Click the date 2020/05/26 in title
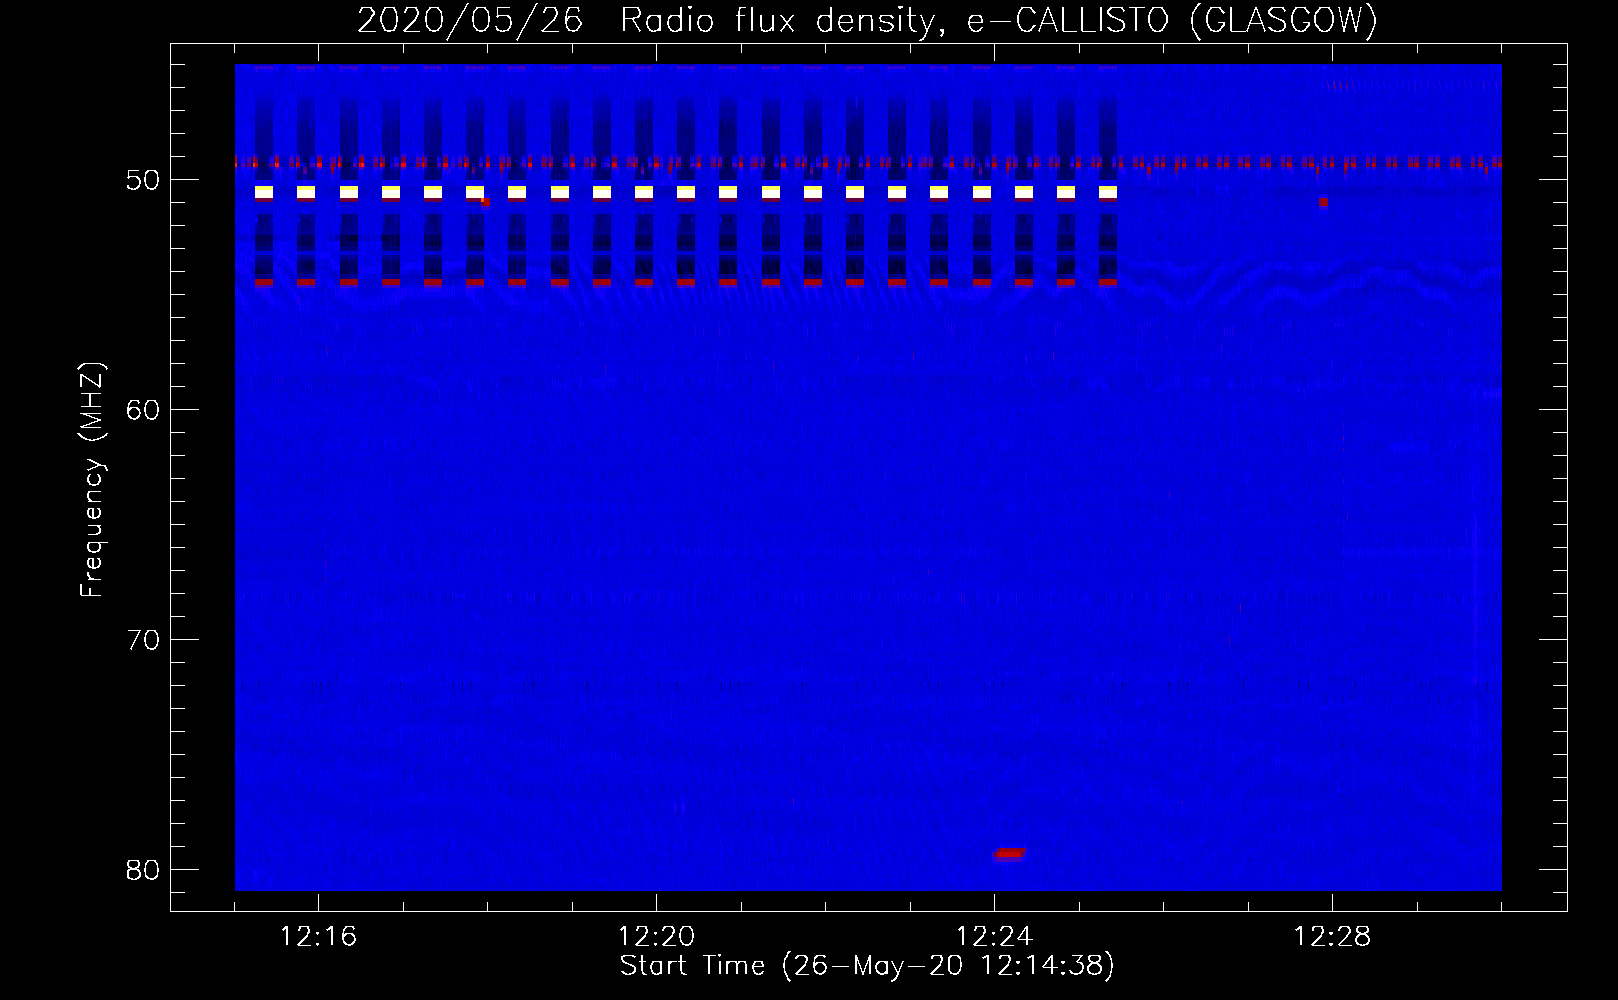 (x=469, y=20)
